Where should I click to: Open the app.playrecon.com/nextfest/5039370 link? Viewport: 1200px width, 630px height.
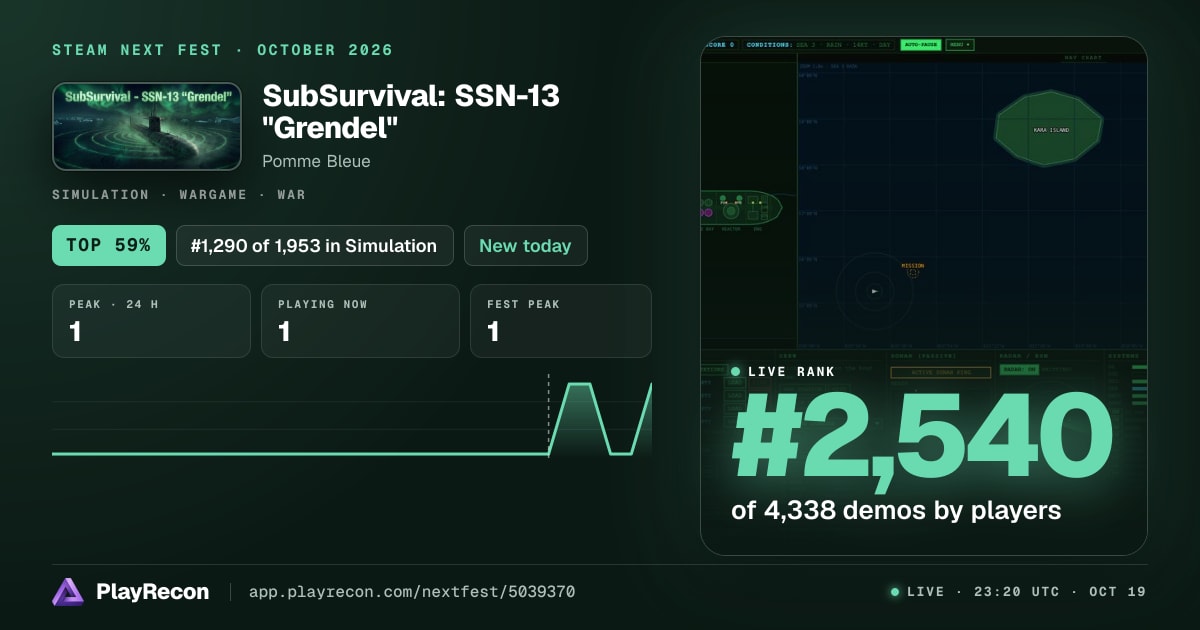[x=412, y=592]
